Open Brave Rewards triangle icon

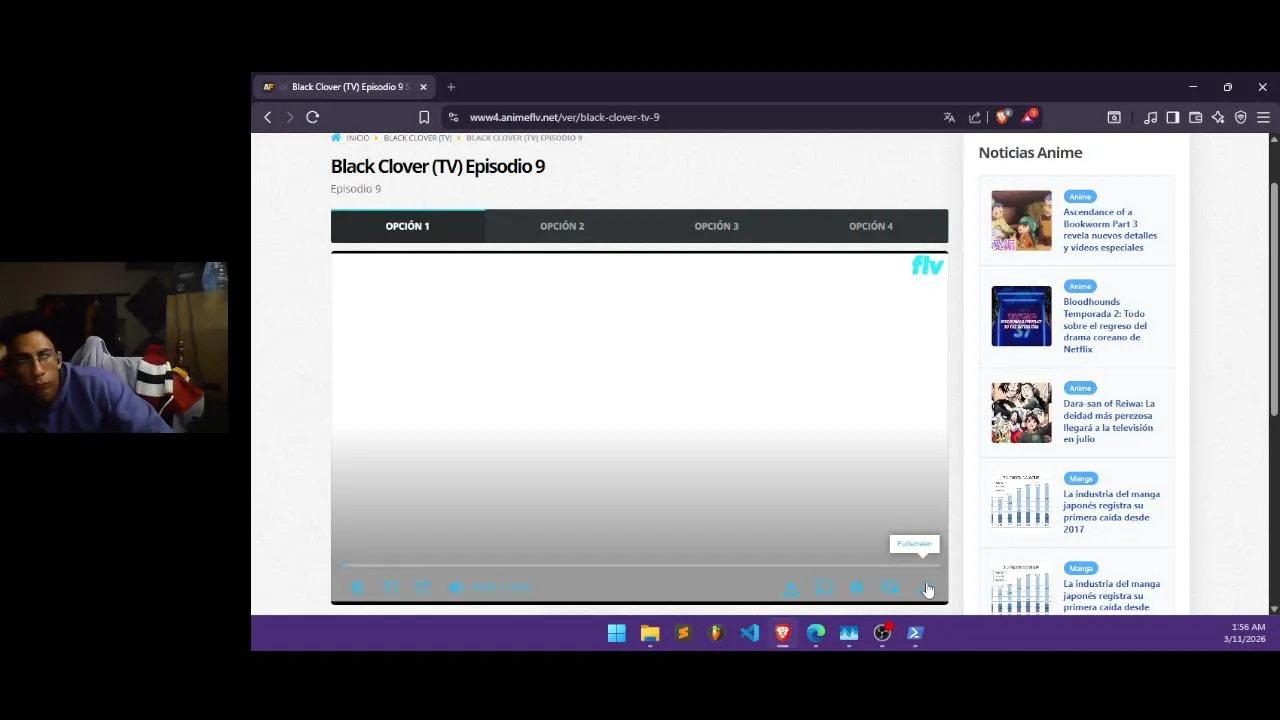1028,117
